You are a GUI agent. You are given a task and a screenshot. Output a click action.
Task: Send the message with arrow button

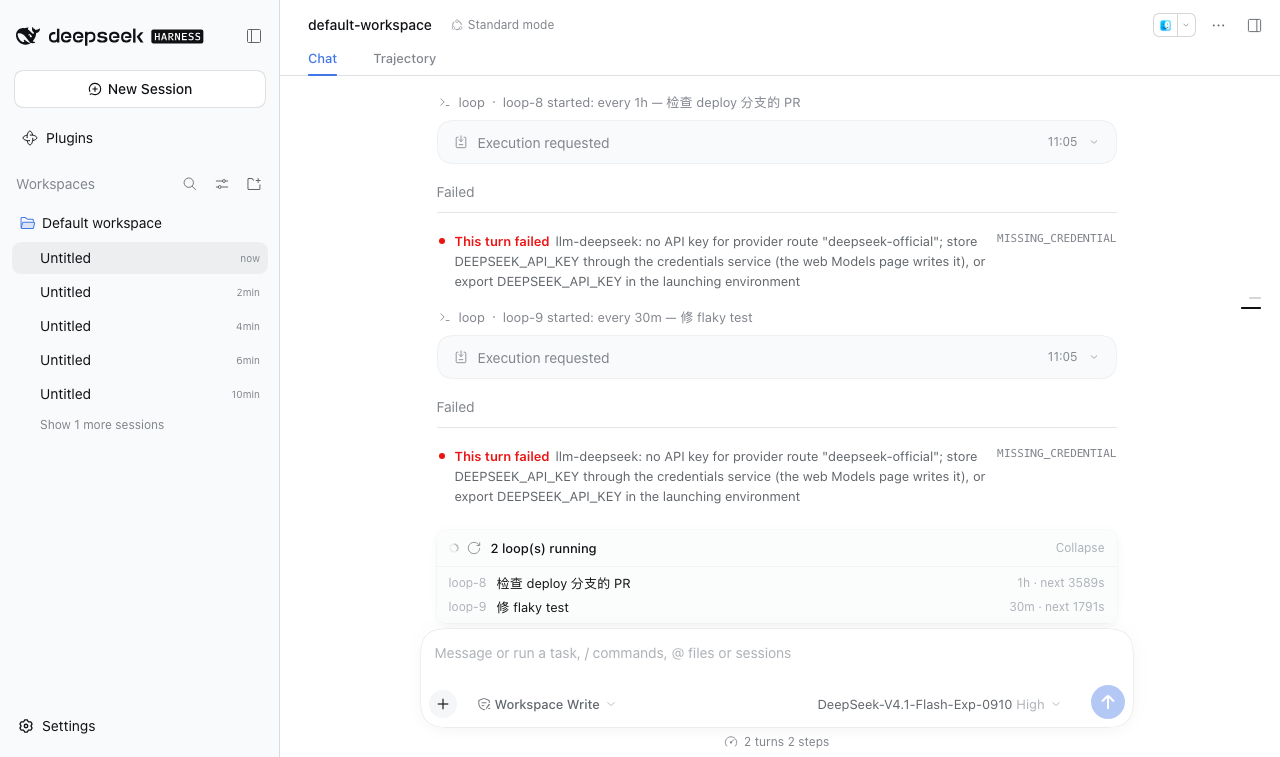point(1108,702)
